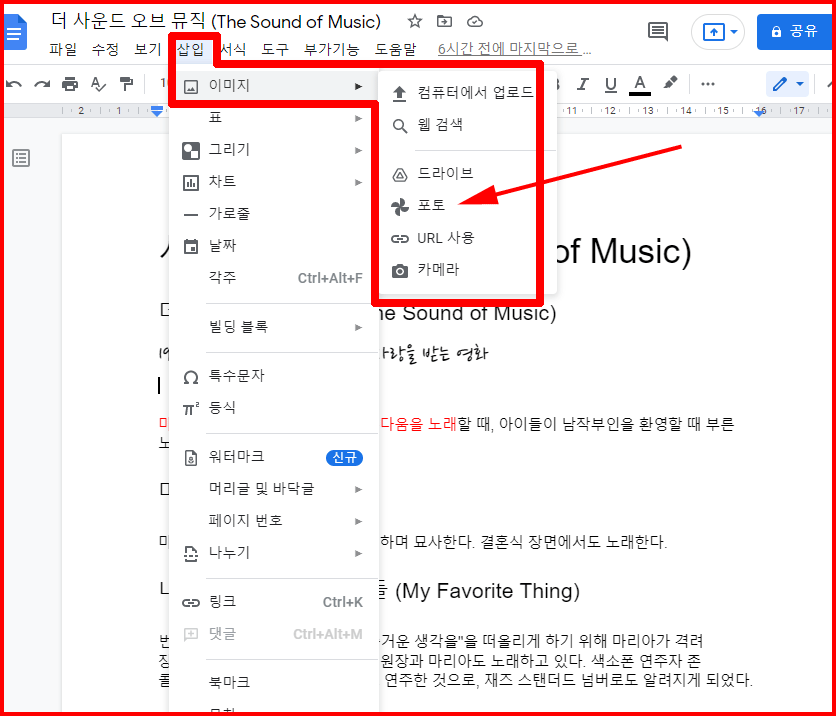836x716 pixels.
Task: Show the document outline icon
Action: tap(21, 158)
